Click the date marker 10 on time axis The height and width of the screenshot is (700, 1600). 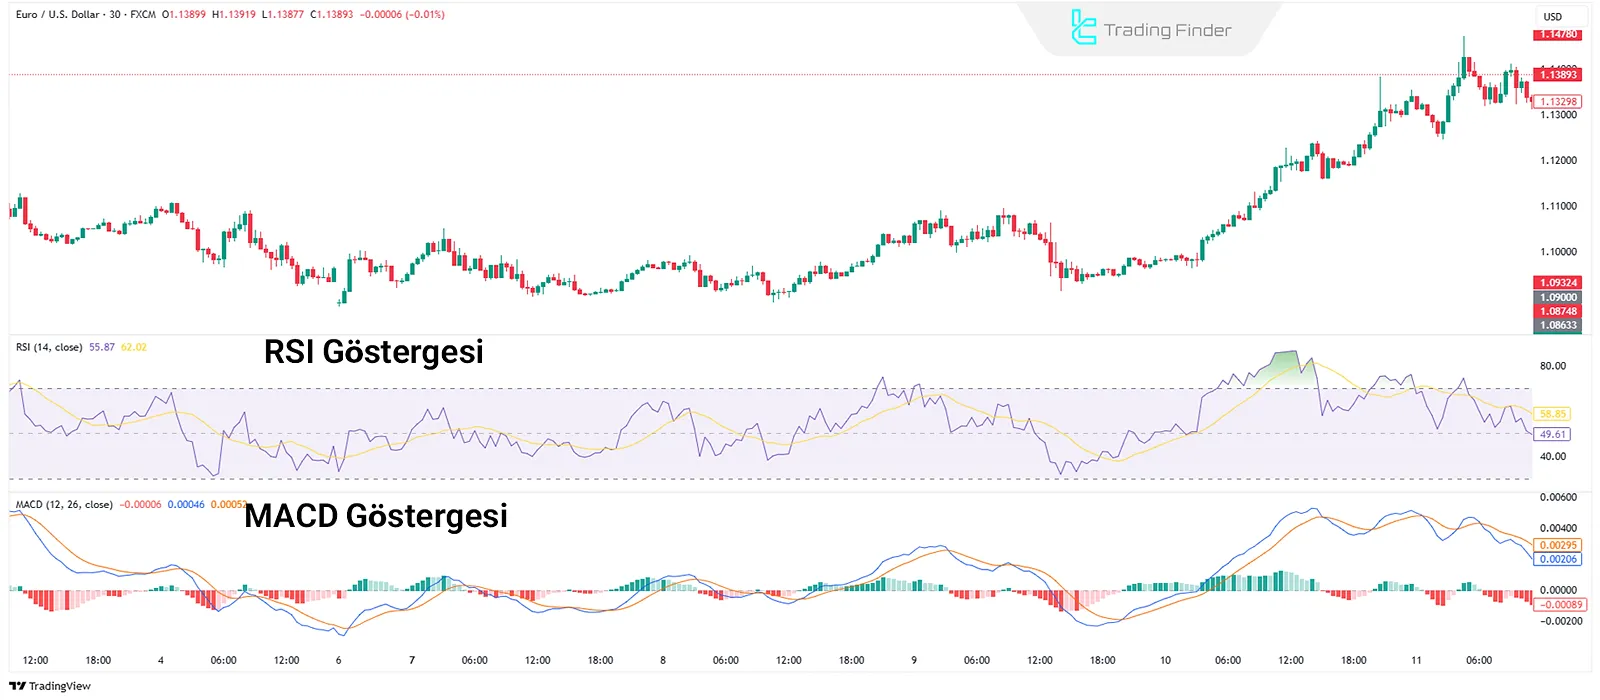1165,660
